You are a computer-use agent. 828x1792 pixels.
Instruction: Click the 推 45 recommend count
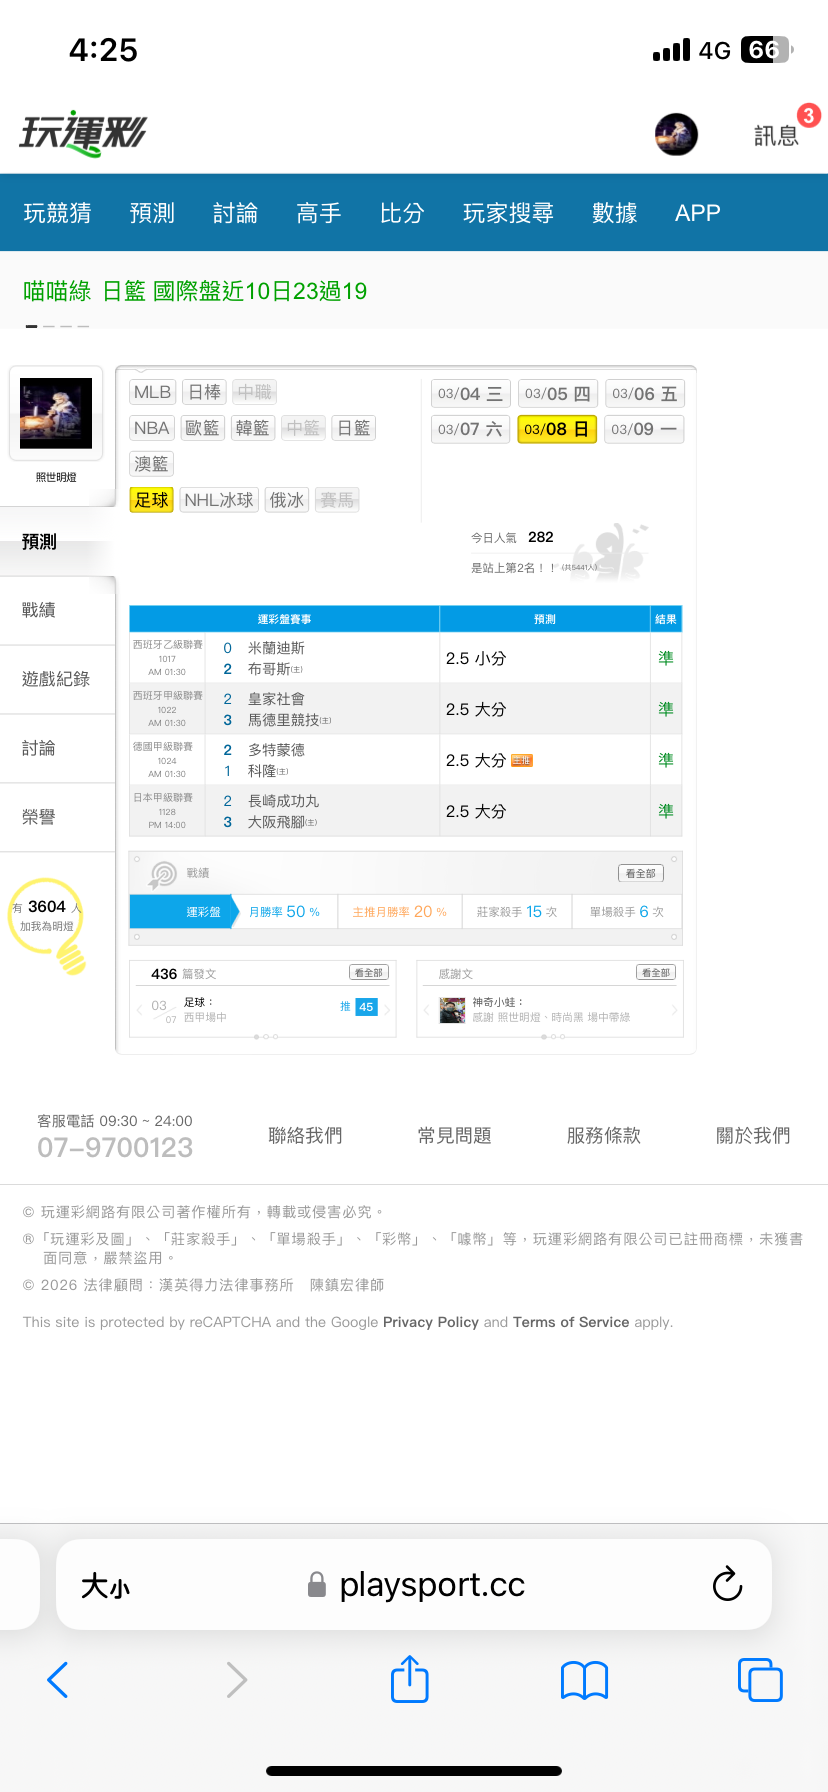(x=358, y=1007)
